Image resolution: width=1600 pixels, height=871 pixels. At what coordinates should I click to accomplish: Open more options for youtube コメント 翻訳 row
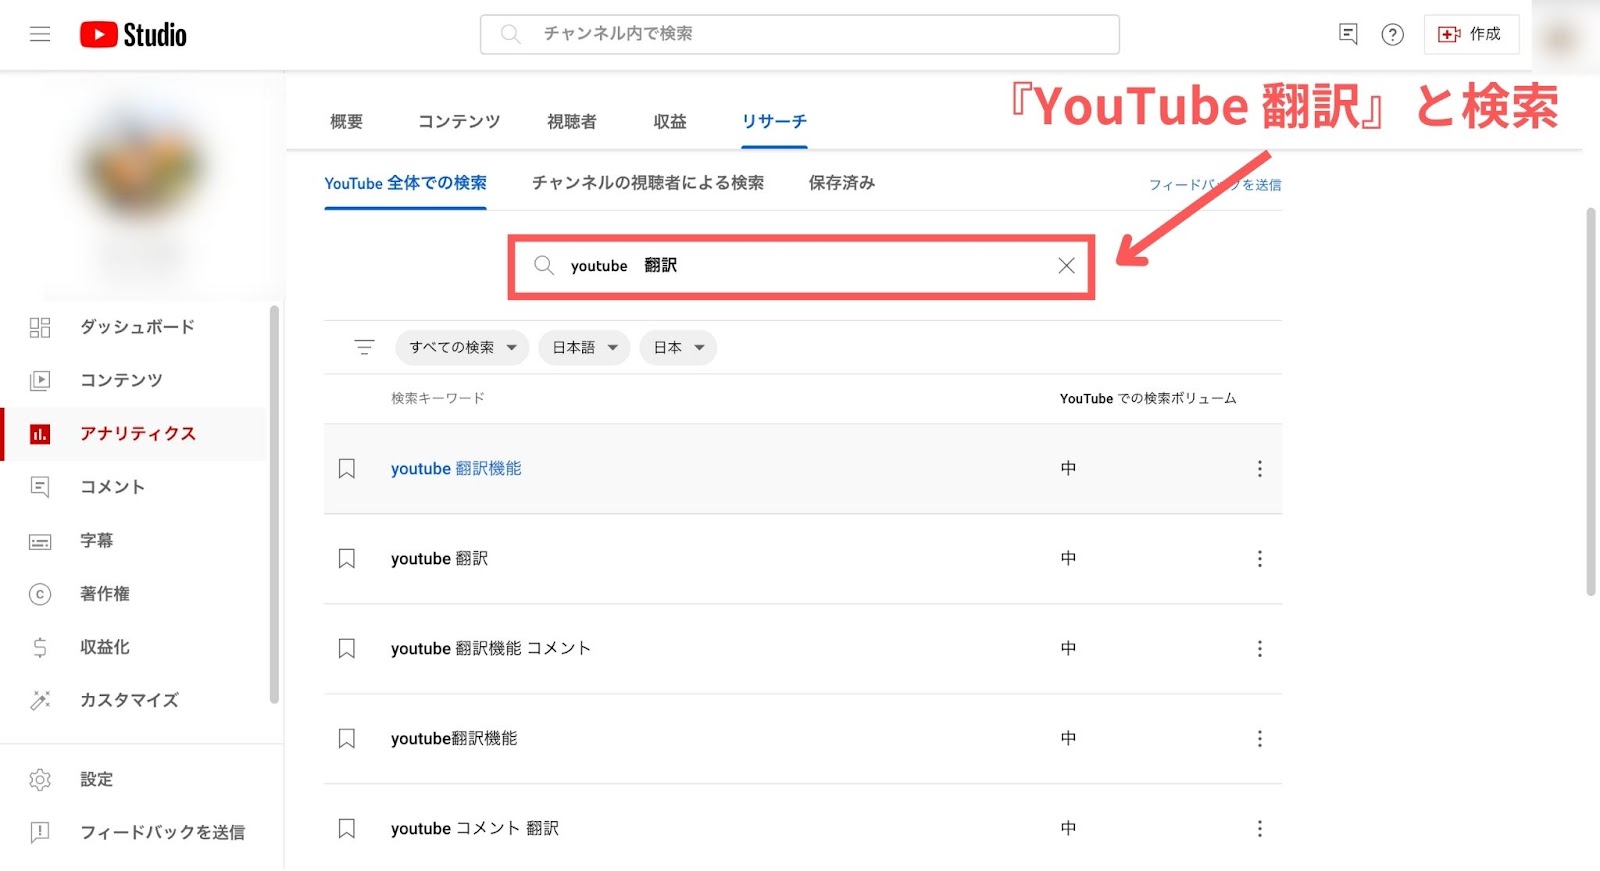1259,828
